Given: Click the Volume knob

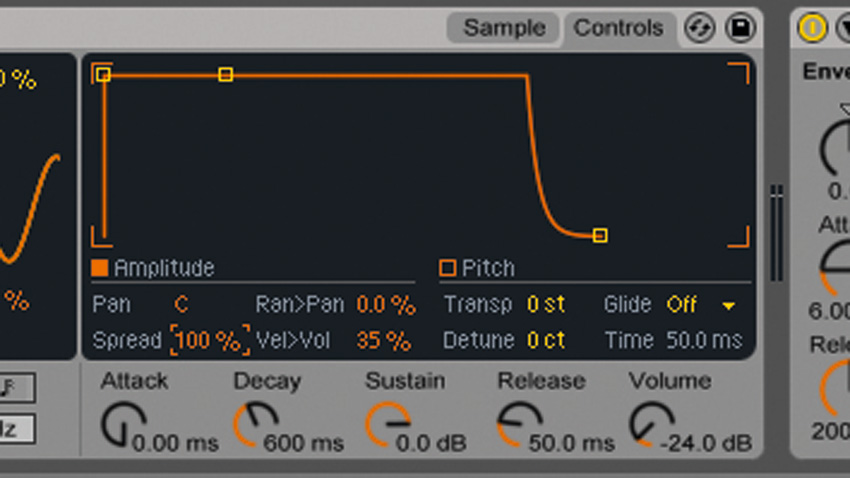Looking at the screenshot, I should click(x=651, y=424).
